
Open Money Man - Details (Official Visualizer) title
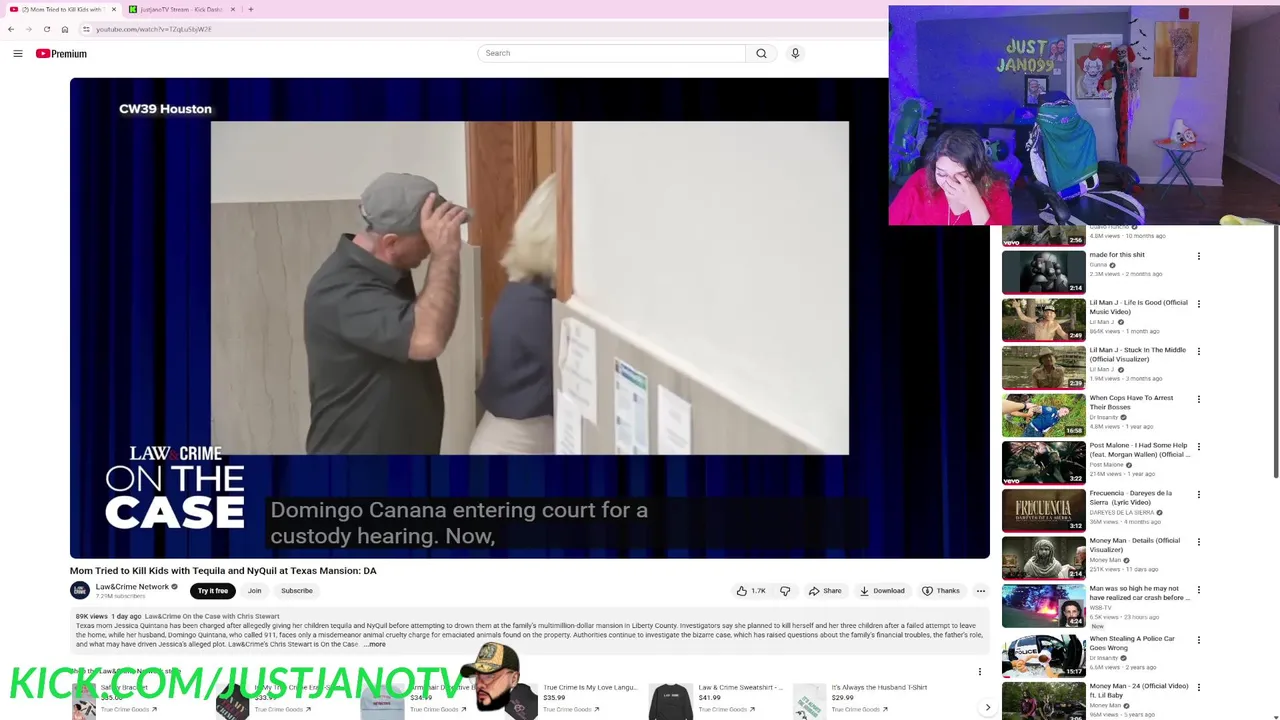(x=1135, y=545)
